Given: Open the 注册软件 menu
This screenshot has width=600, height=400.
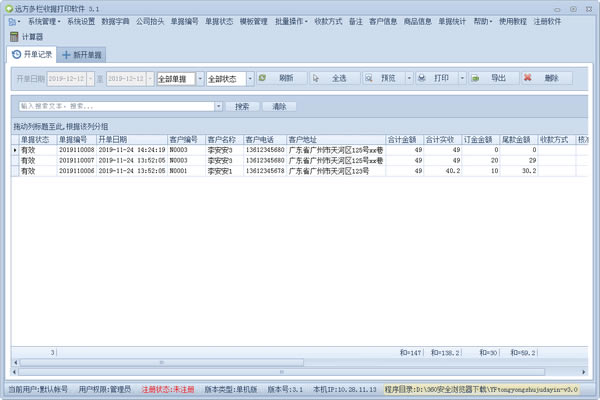Looking at the screenshot, I should pos(547,21).
